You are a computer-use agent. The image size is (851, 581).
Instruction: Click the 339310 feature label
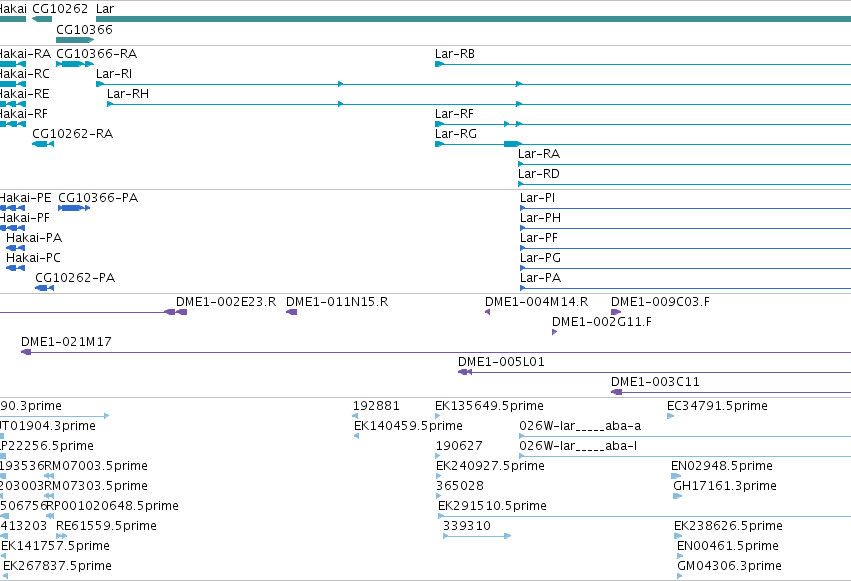tap(467, 527)
